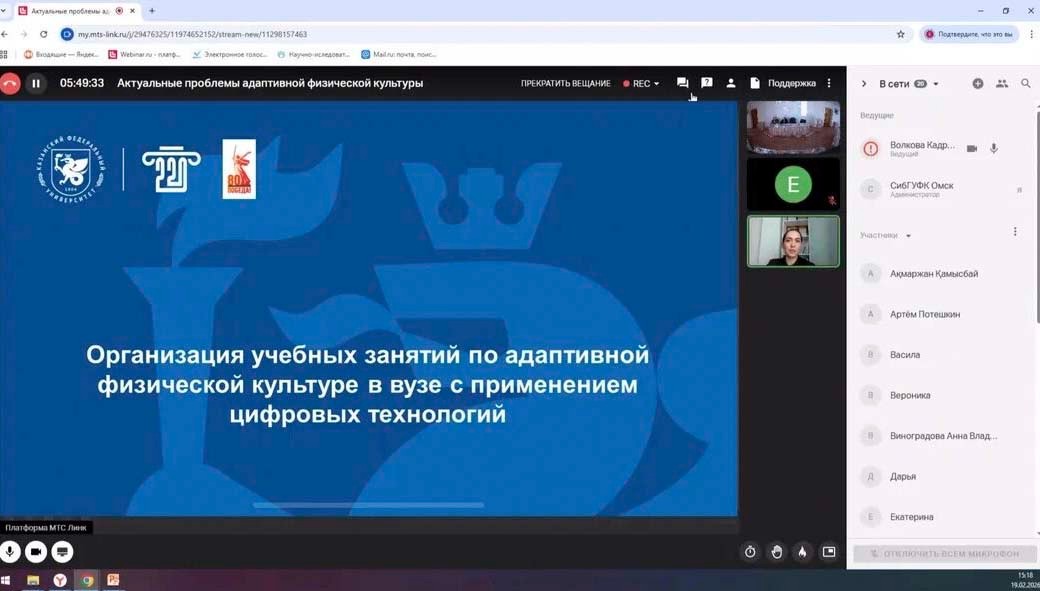1040x591 pixels.
Task: Mute the microphone in bottom toolbar
Action: (x=10, y=551)
